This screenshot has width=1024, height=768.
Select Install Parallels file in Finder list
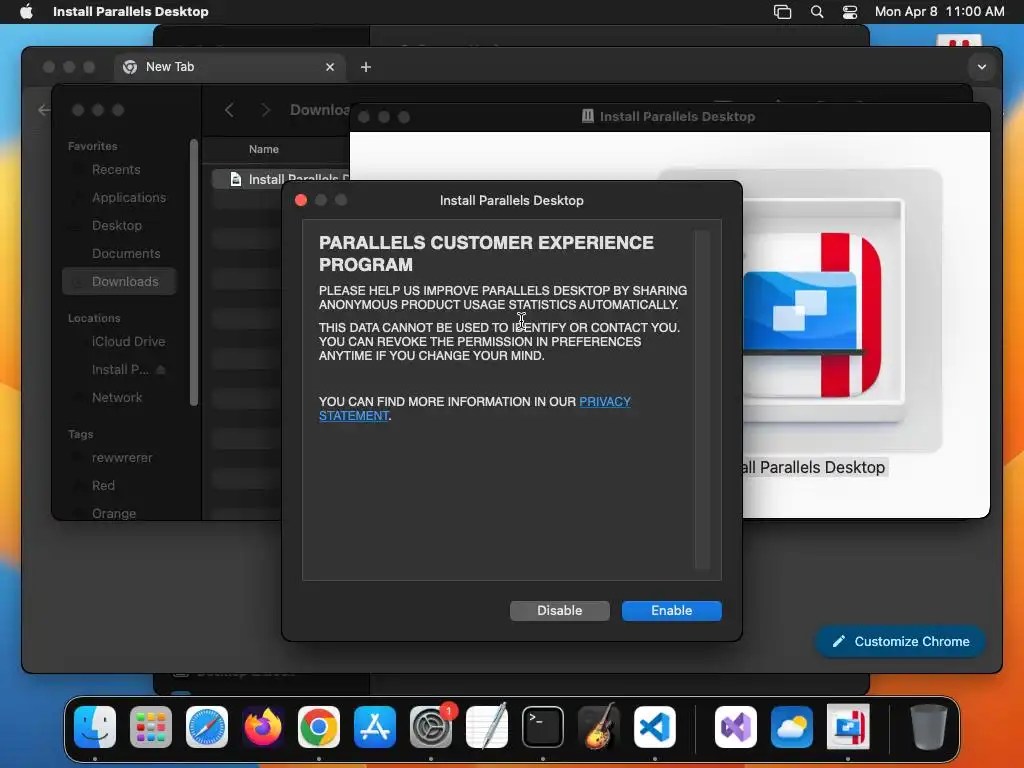tap(281, 179)
